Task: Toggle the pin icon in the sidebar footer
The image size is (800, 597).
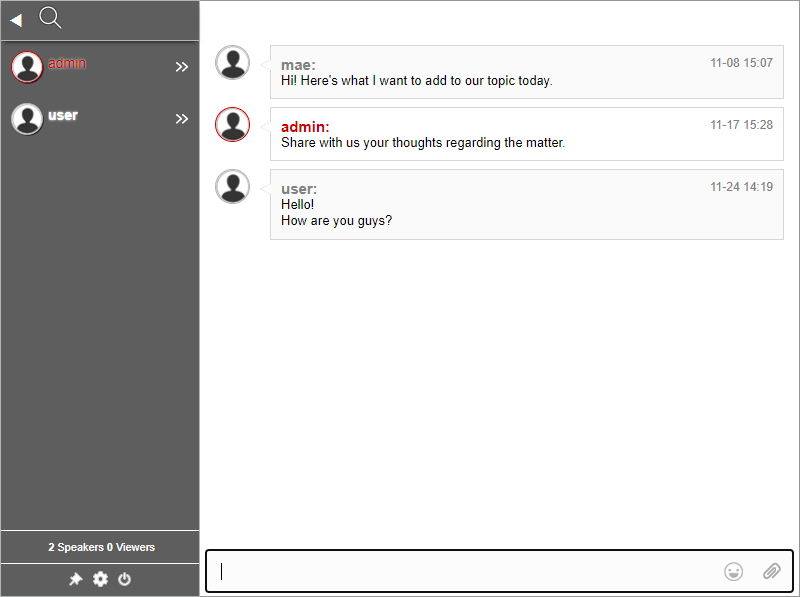Action: [75, 579]
